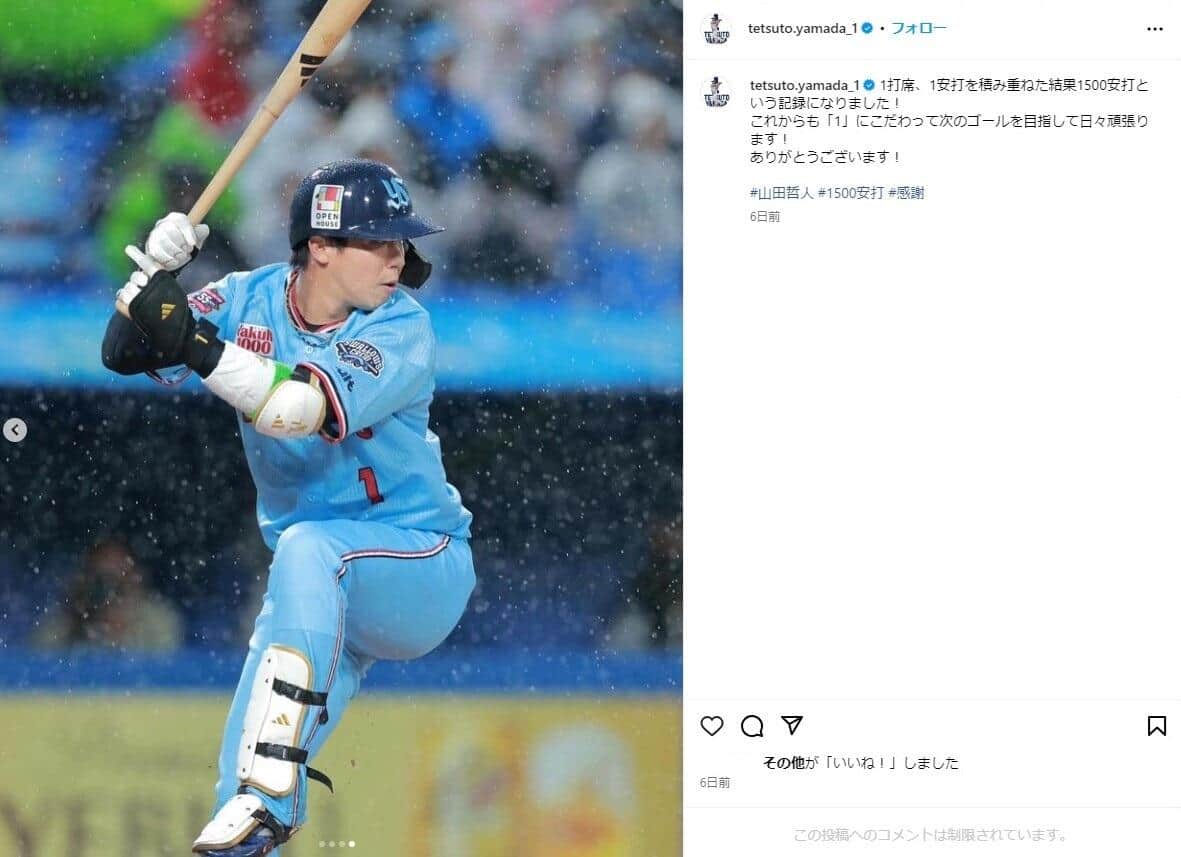
Task: Open the #1500安打 hashtag
Action: point(850,193)
